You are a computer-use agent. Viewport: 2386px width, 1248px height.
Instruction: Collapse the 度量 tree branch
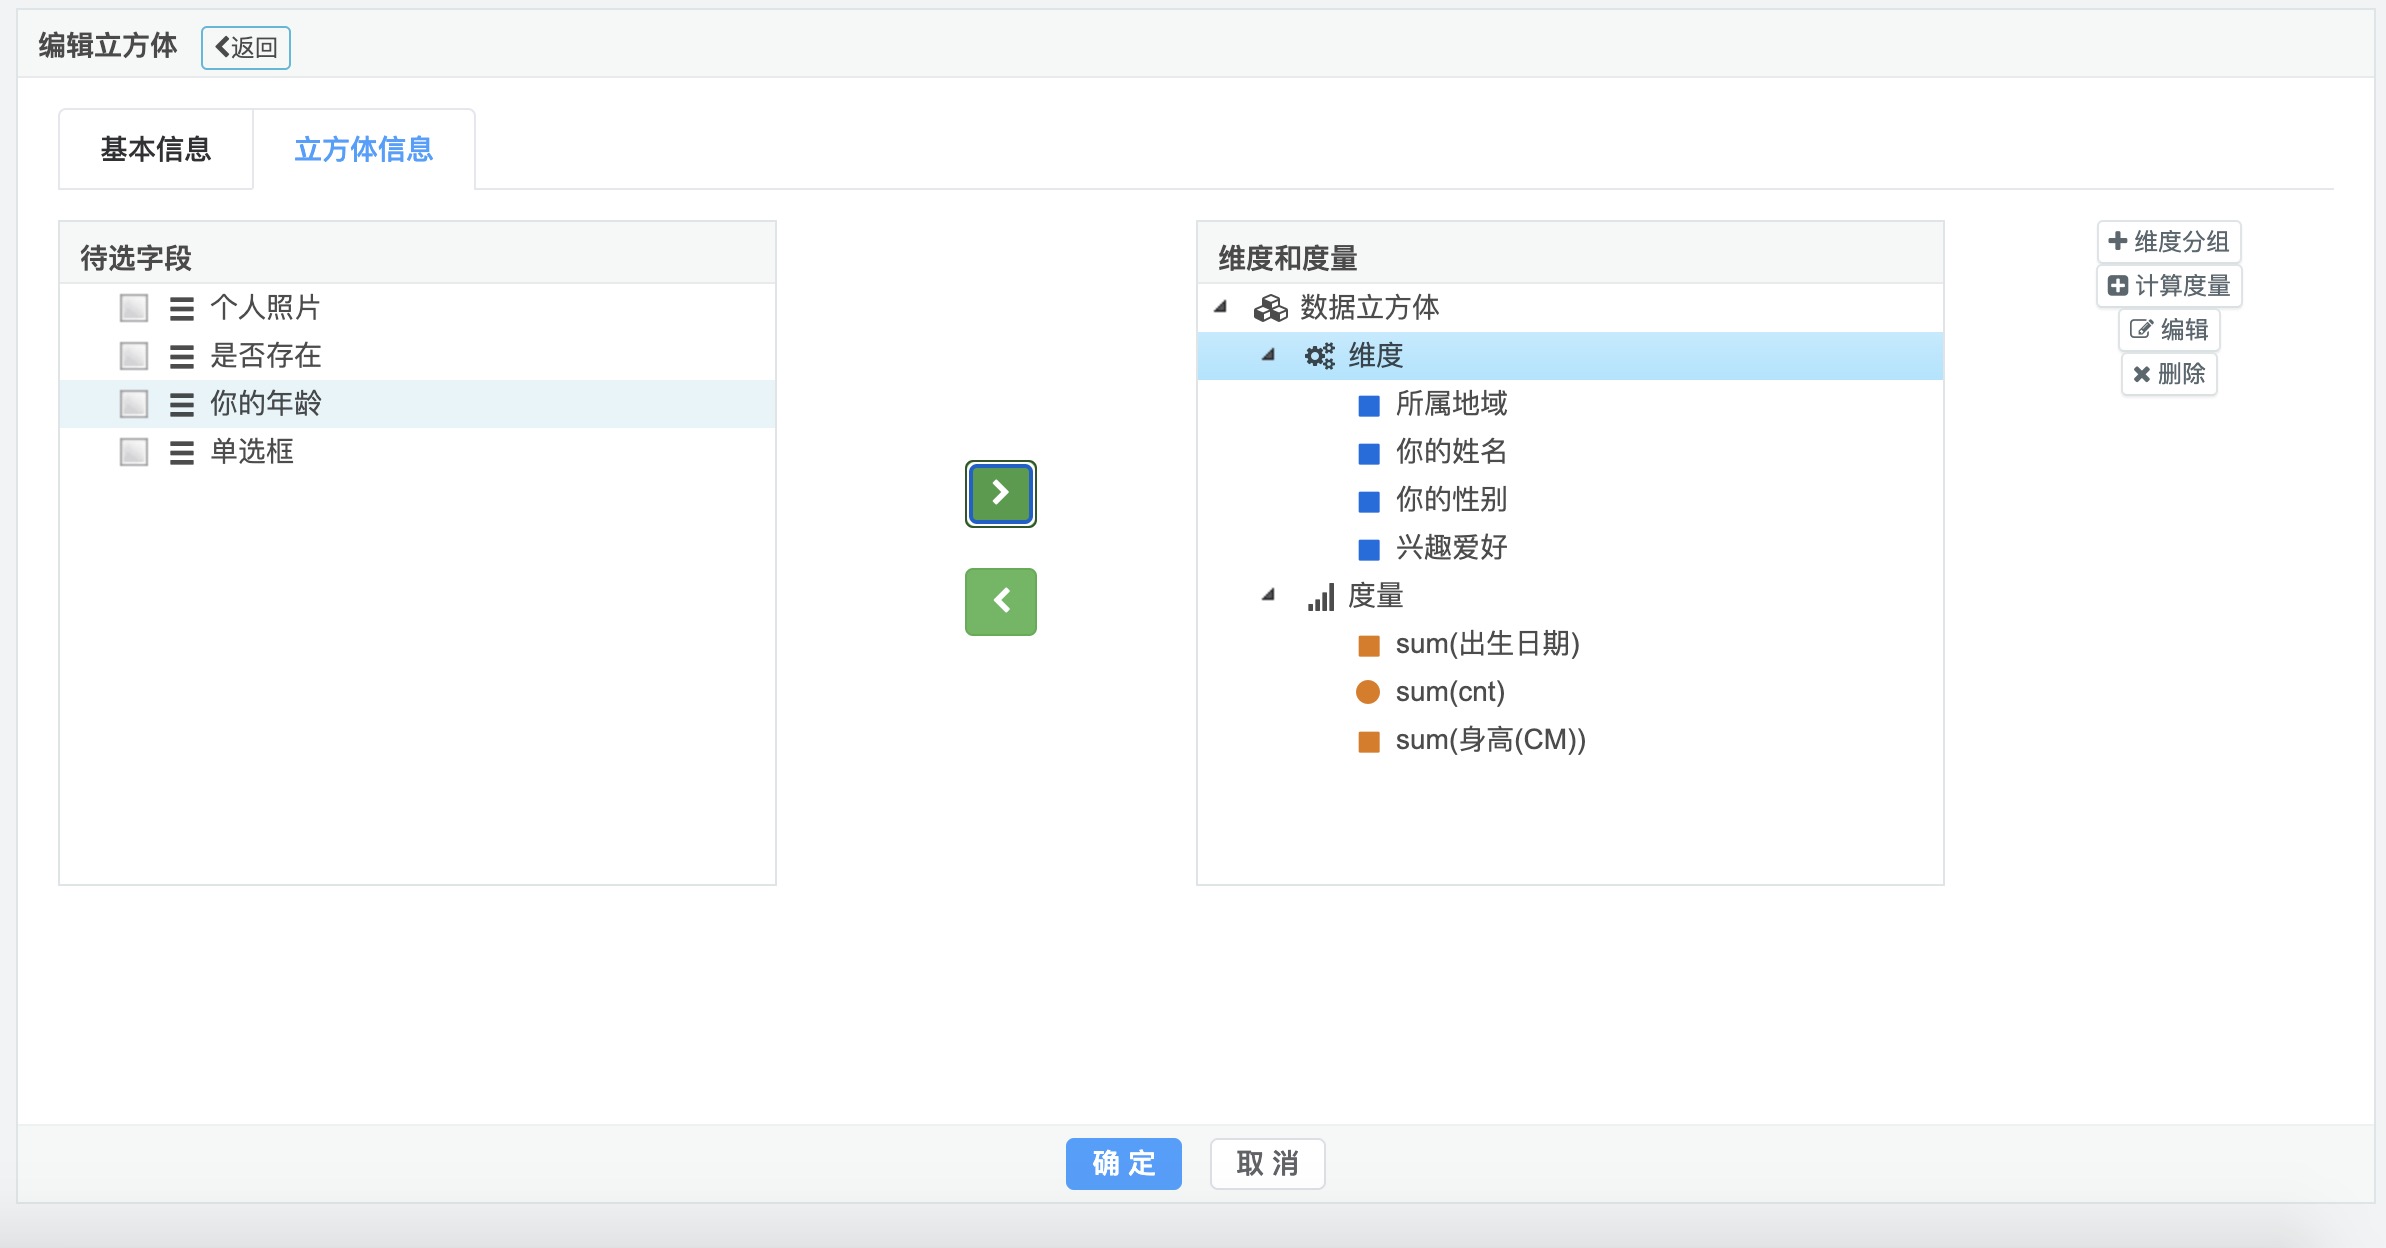coord(1269,595)
